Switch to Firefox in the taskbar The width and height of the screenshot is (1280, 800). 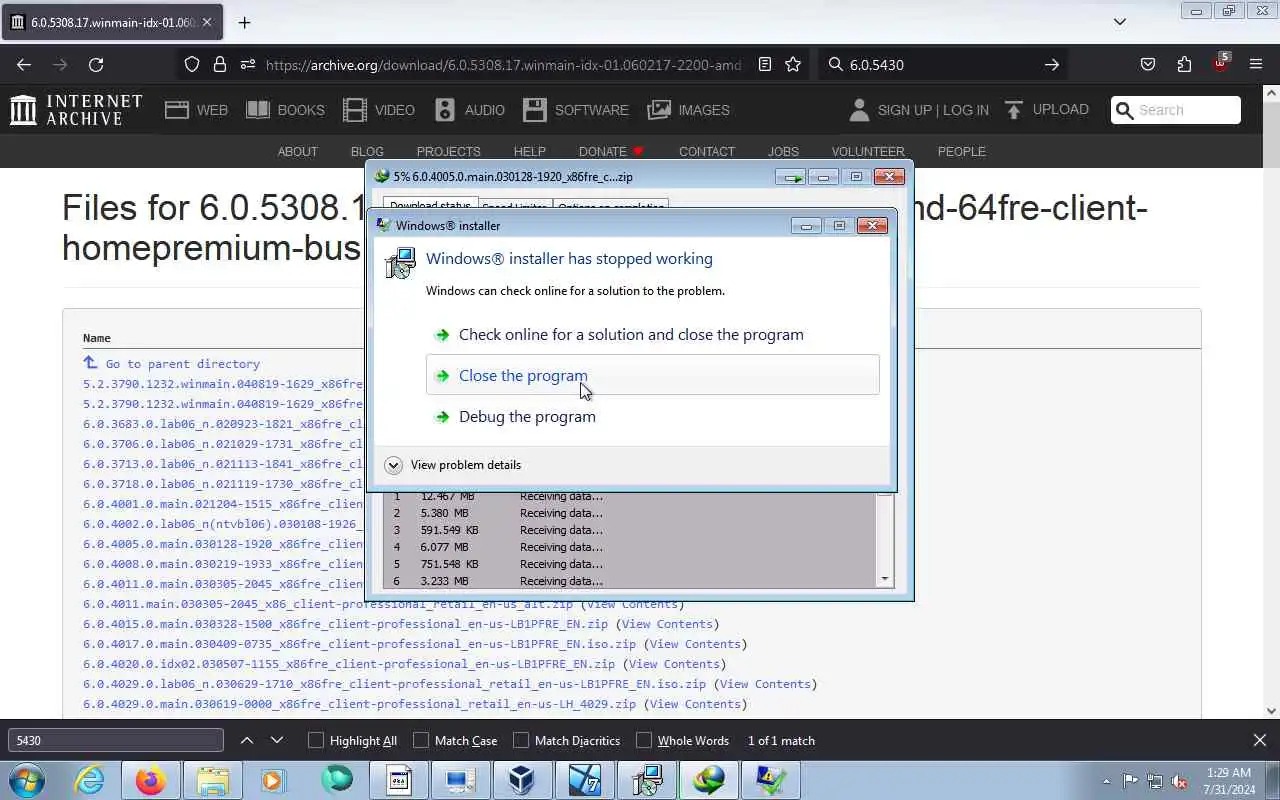pos(151,780)
